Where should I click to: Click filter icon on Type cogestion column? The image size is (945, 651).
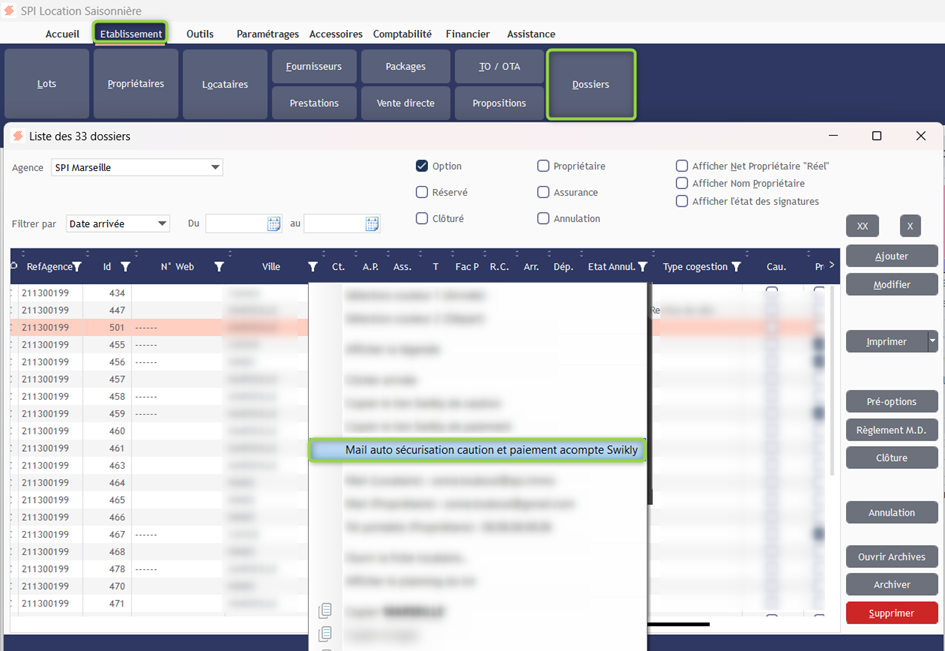(736, 267)
